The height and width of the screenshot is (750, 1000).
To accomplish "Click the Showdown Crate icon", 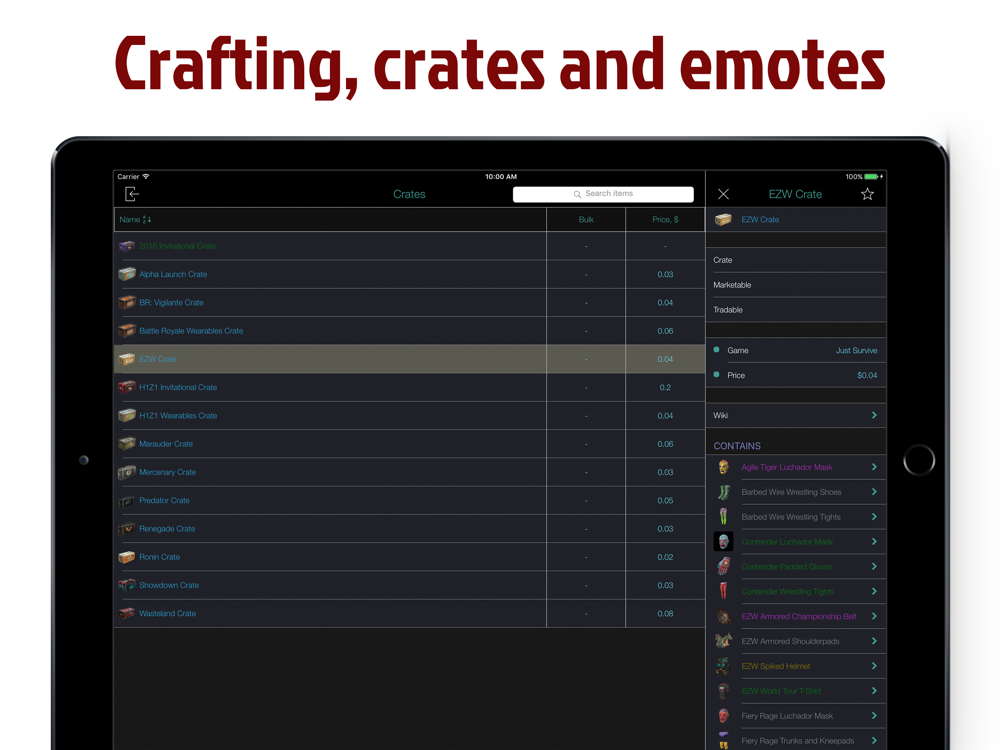I will point(127,585).
